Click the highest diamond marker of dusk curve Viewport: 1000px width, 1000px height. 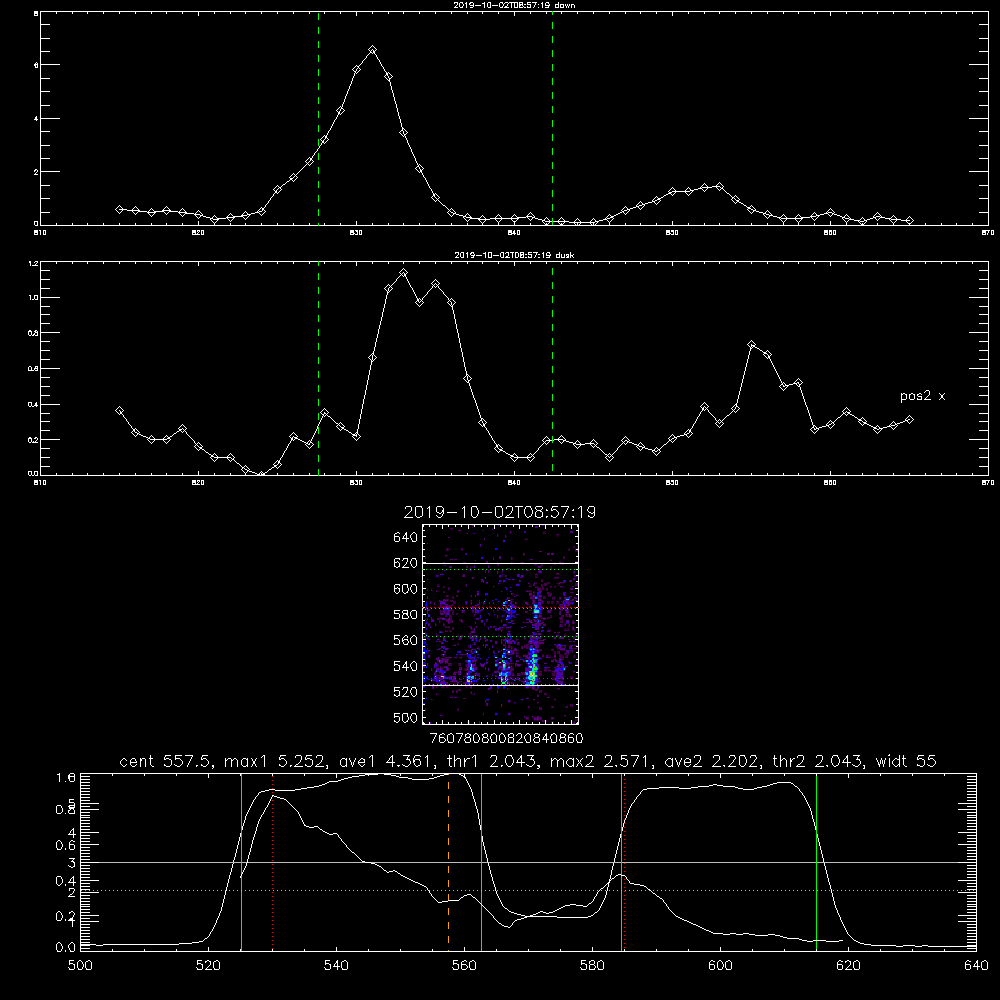[403, 273]
